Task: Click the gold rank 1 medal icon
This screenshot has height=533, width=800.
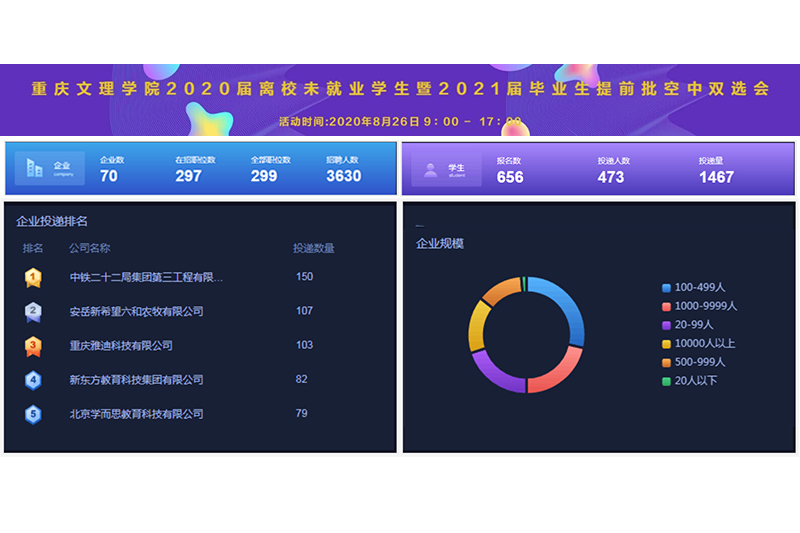Action: (x=33, y=277)
